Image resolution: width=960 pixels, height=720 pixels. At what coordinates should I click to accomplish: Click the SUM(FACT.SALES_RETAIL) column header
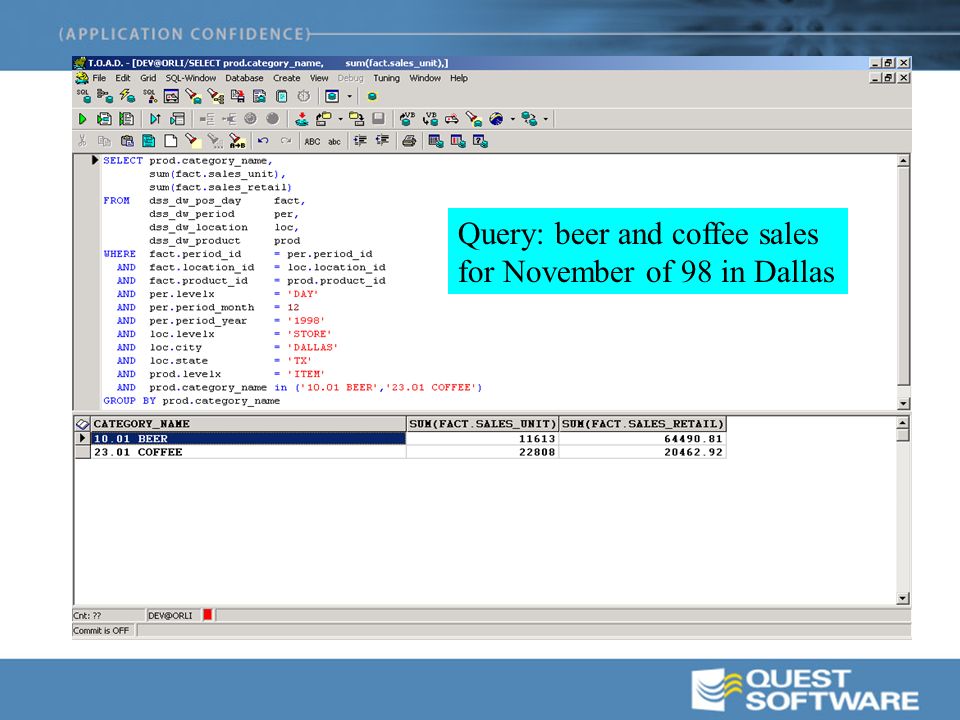tap(643, 424)
